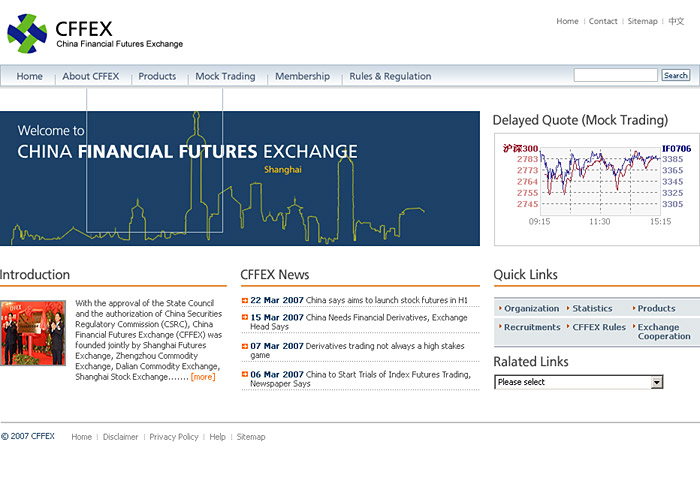Click the 'Ralated Links' heading
The image size is (700, 478).
(531, 362)
